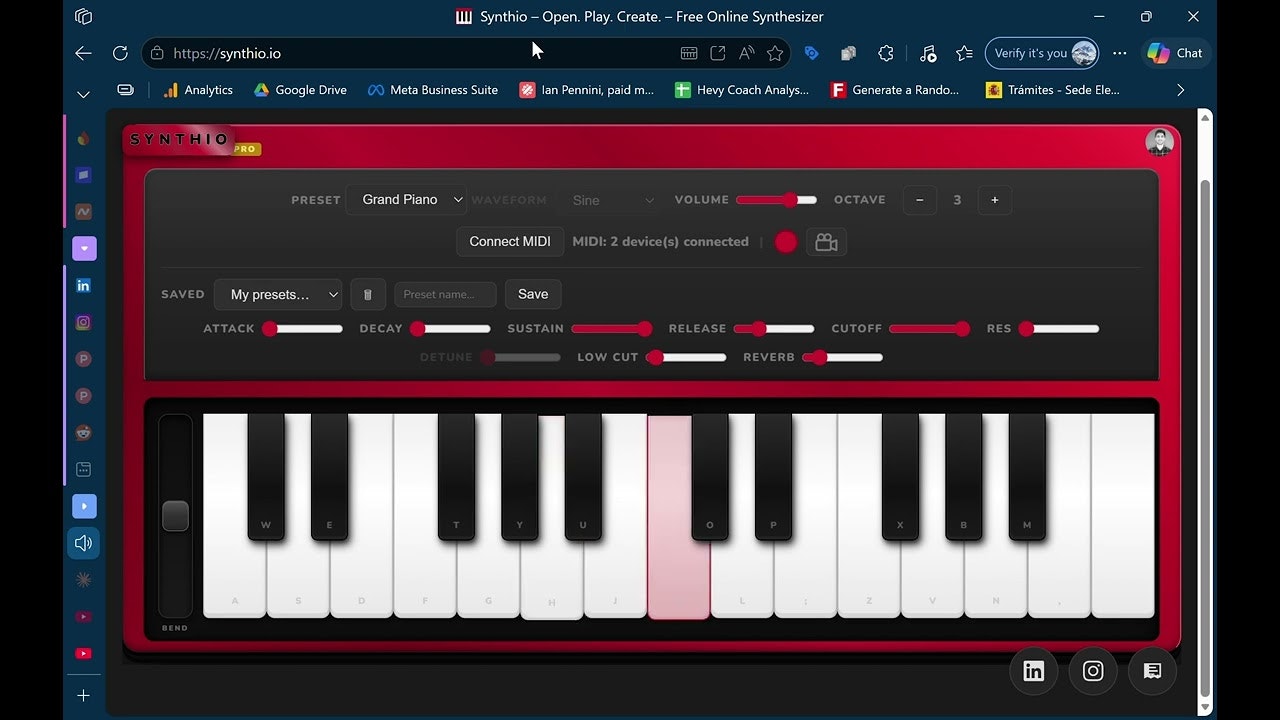Open the Extensions puzzle icon
1280x720 pixels.
click(886, 53)
